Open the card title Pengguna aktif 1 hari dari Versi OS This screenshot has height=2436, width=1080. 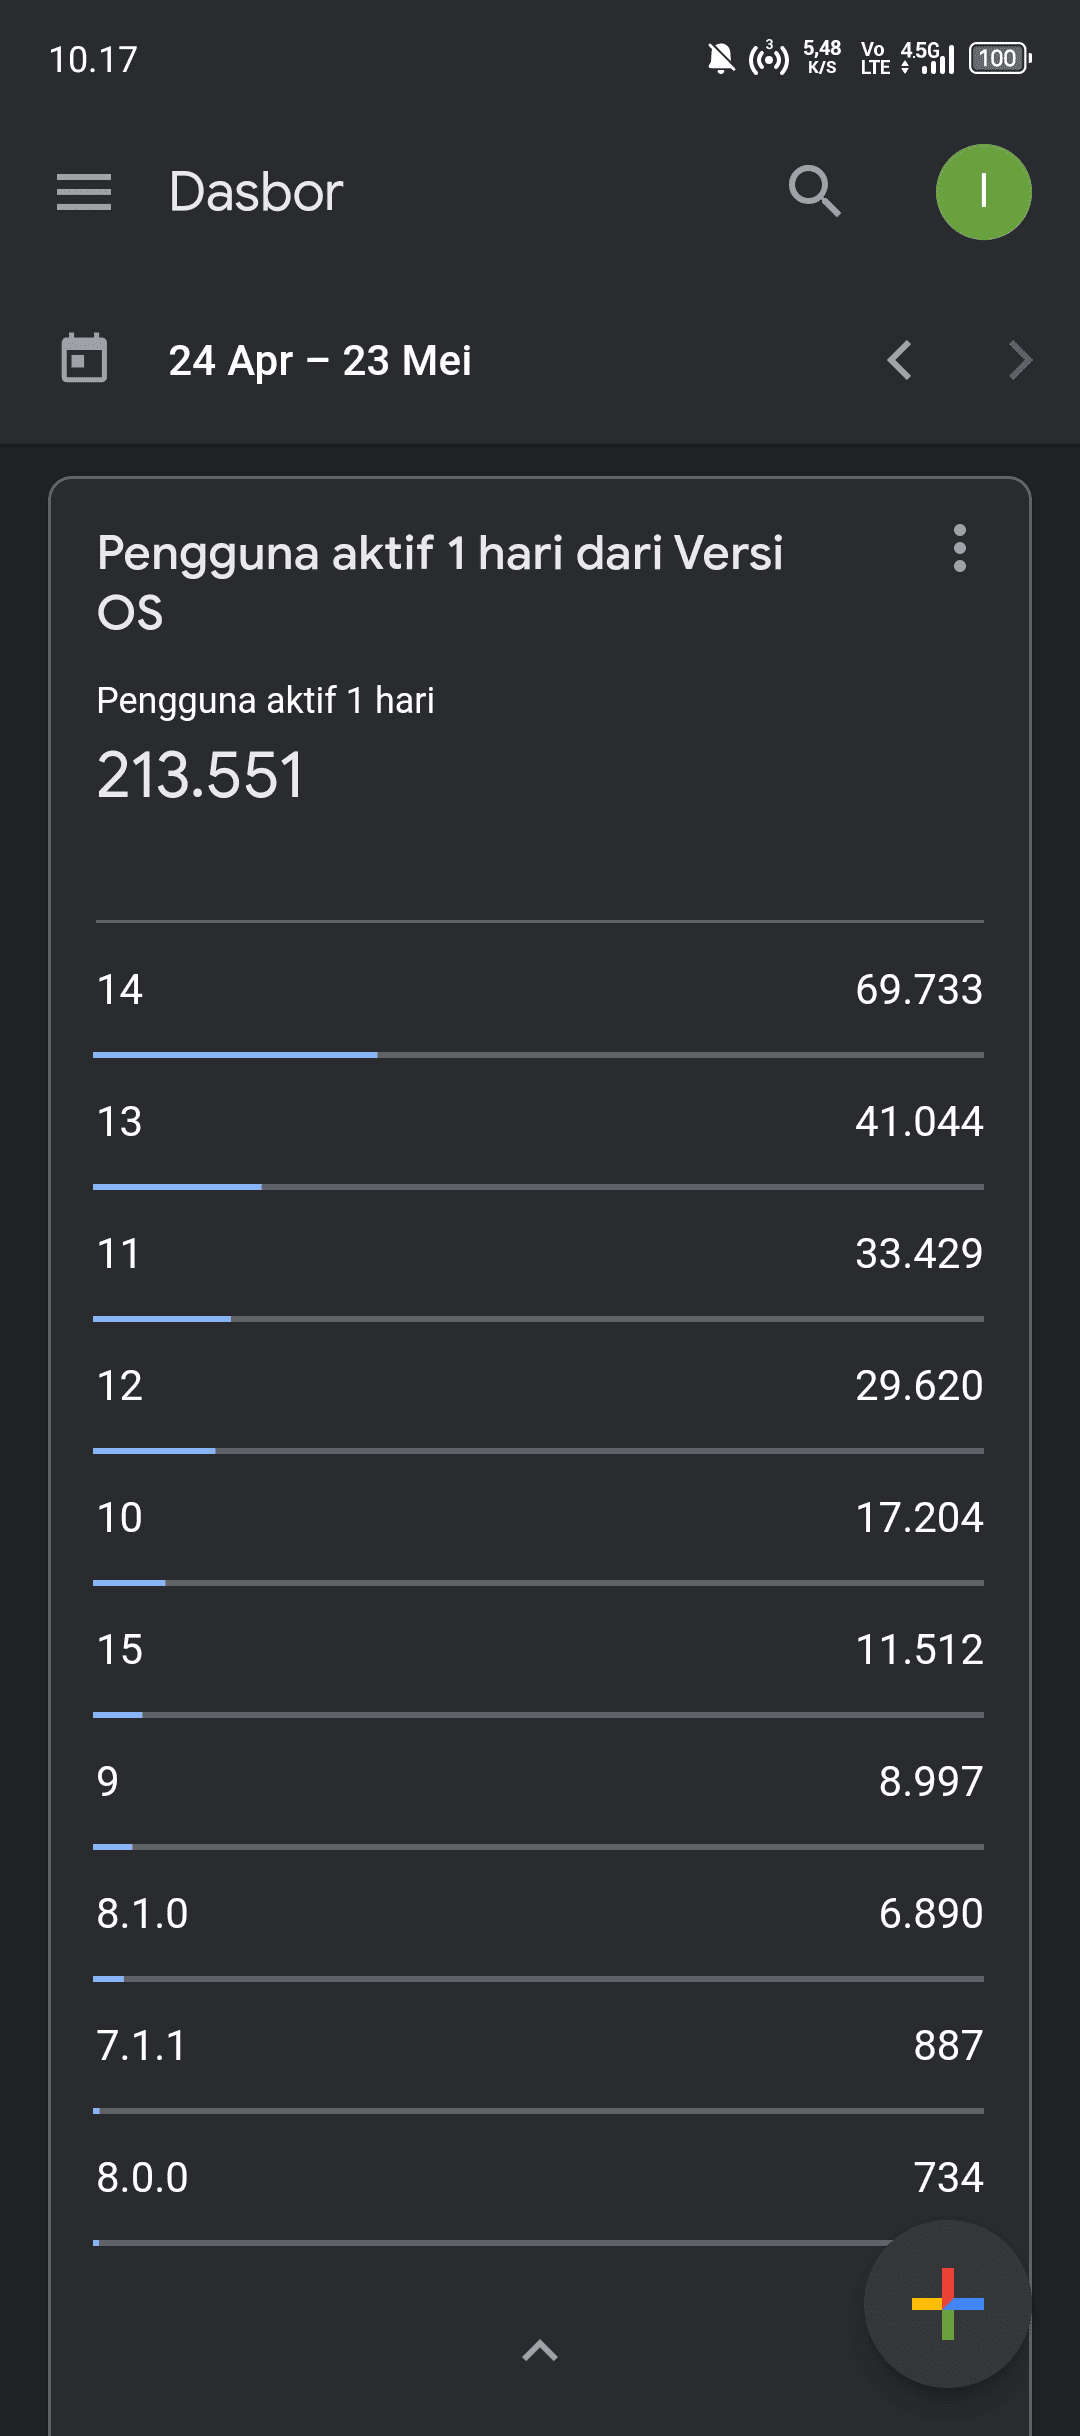440,582
